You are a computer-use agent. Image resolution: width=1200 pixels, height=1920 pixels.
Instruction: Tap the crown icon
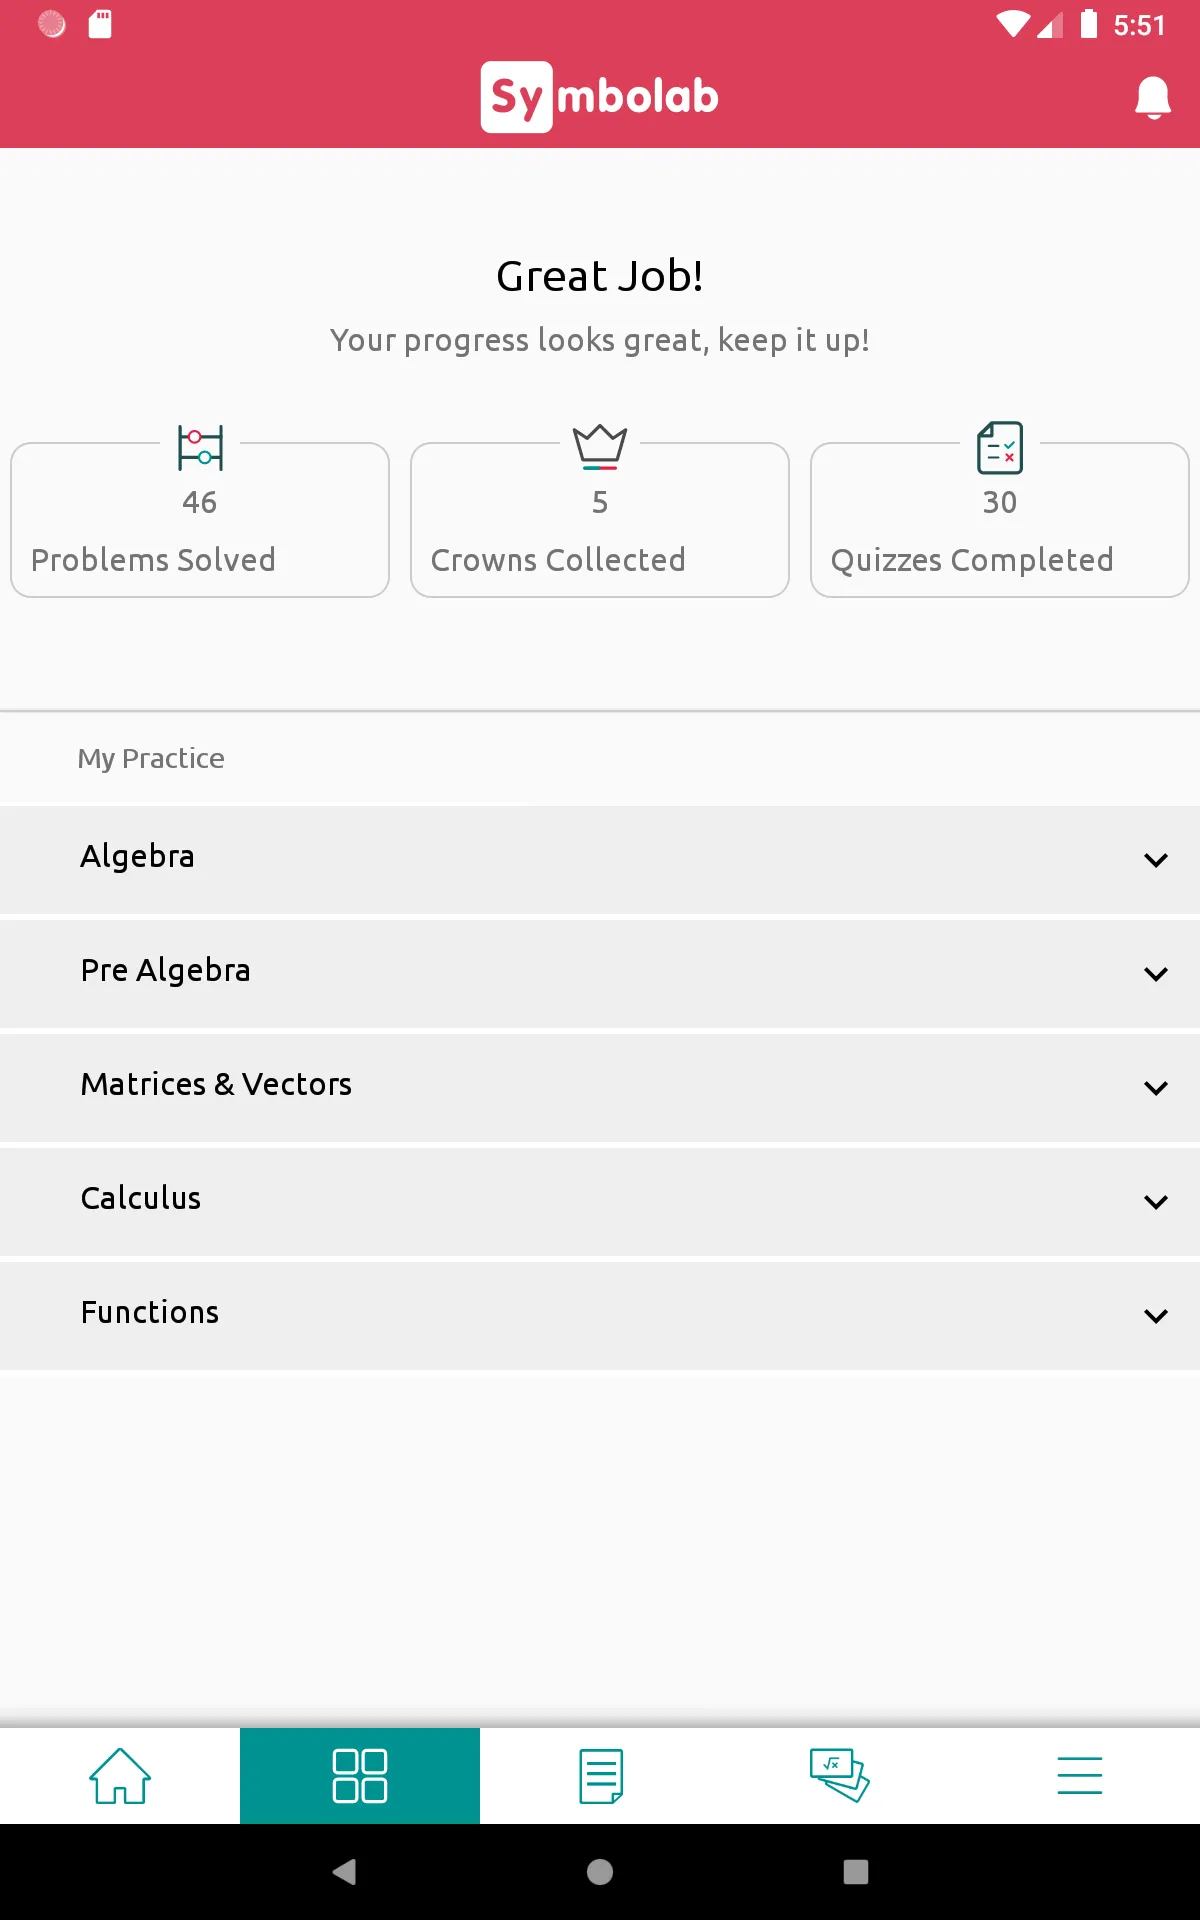[600, 447]
